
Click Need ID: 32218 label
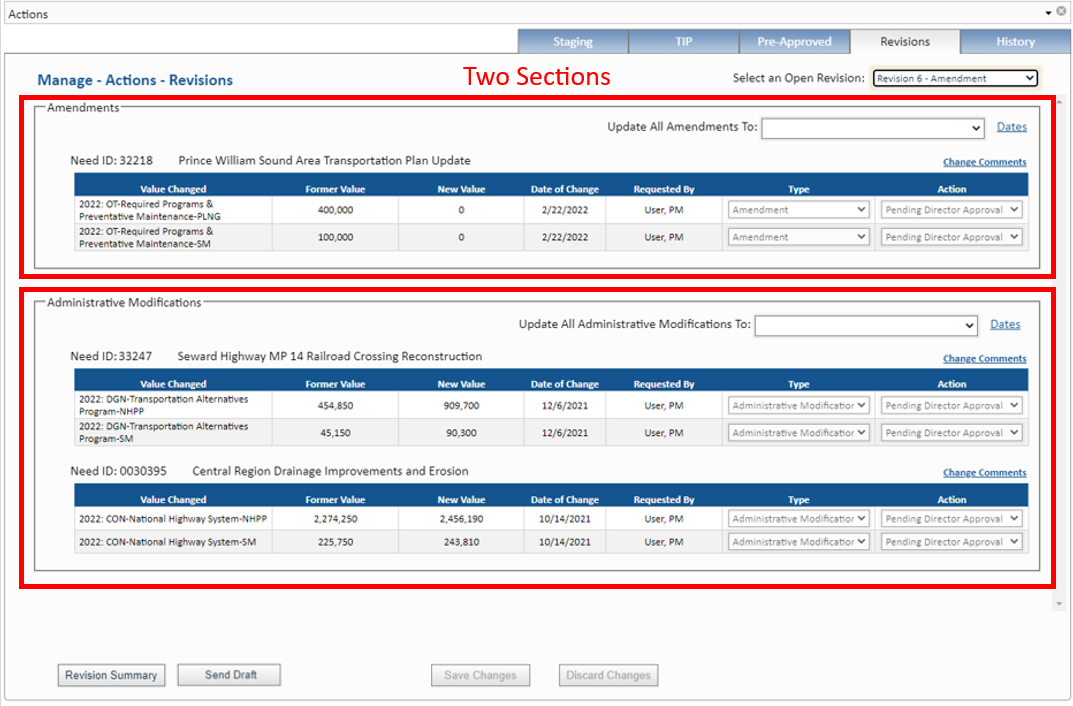coord(112,161)
